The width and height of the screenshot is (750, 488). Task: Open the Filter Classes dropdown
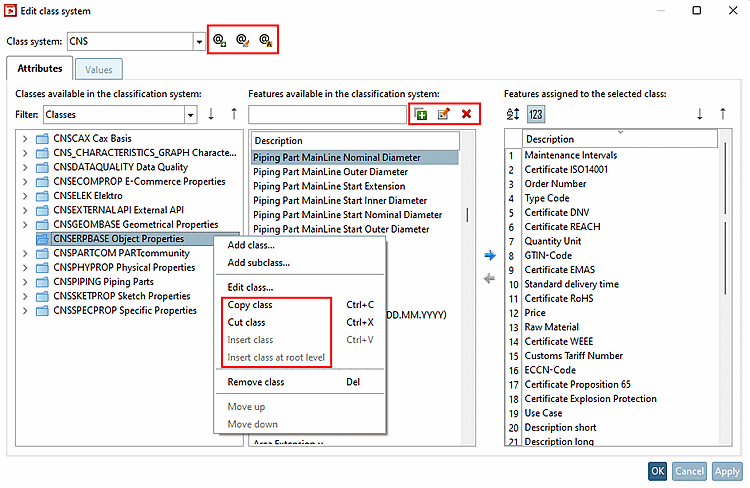(x=191, y=115)
